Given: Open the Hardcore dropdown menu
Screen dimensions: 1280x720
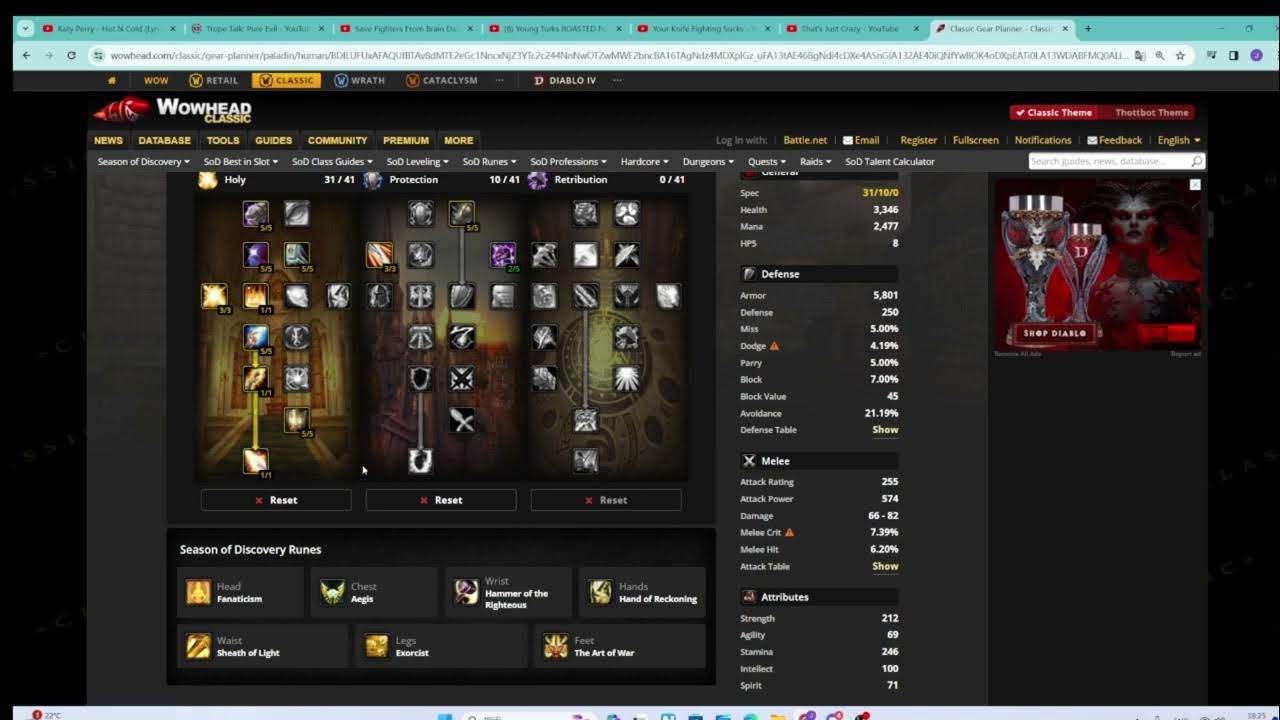Looking at the screenshot, I should coord(645,161).
